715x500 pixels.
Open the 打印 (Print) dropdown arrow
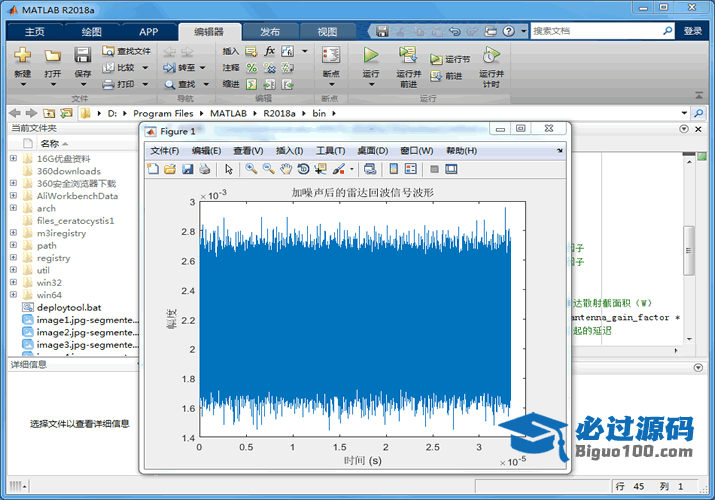145,84
